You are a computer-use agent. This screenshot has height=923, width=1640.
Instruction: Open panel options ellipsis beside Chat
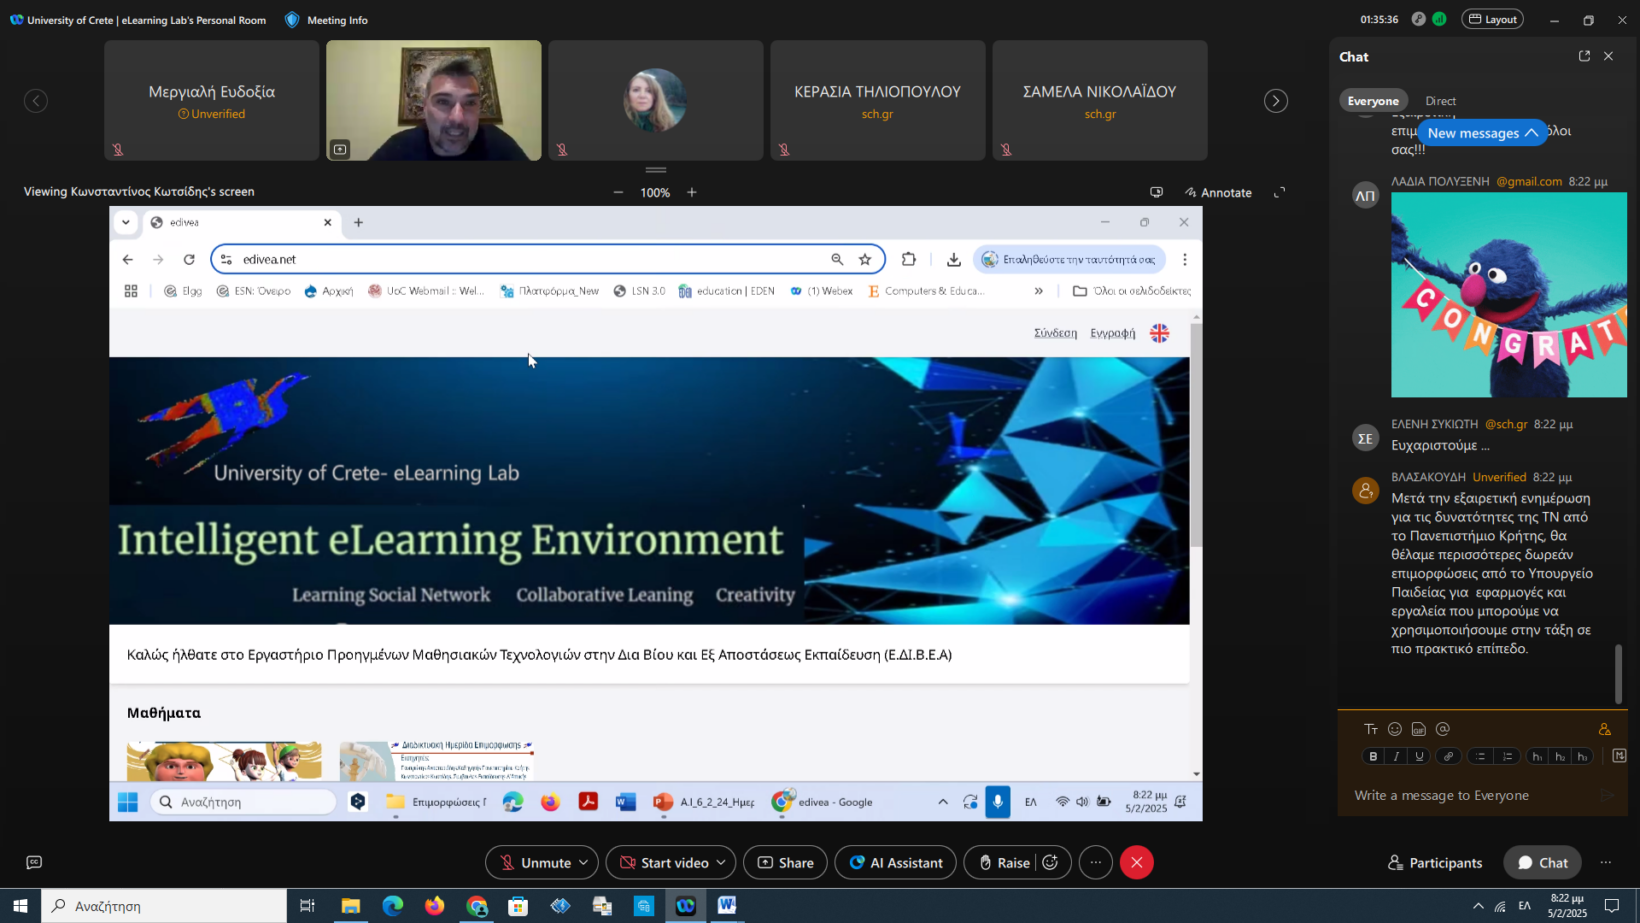(x=1606, y=862)
